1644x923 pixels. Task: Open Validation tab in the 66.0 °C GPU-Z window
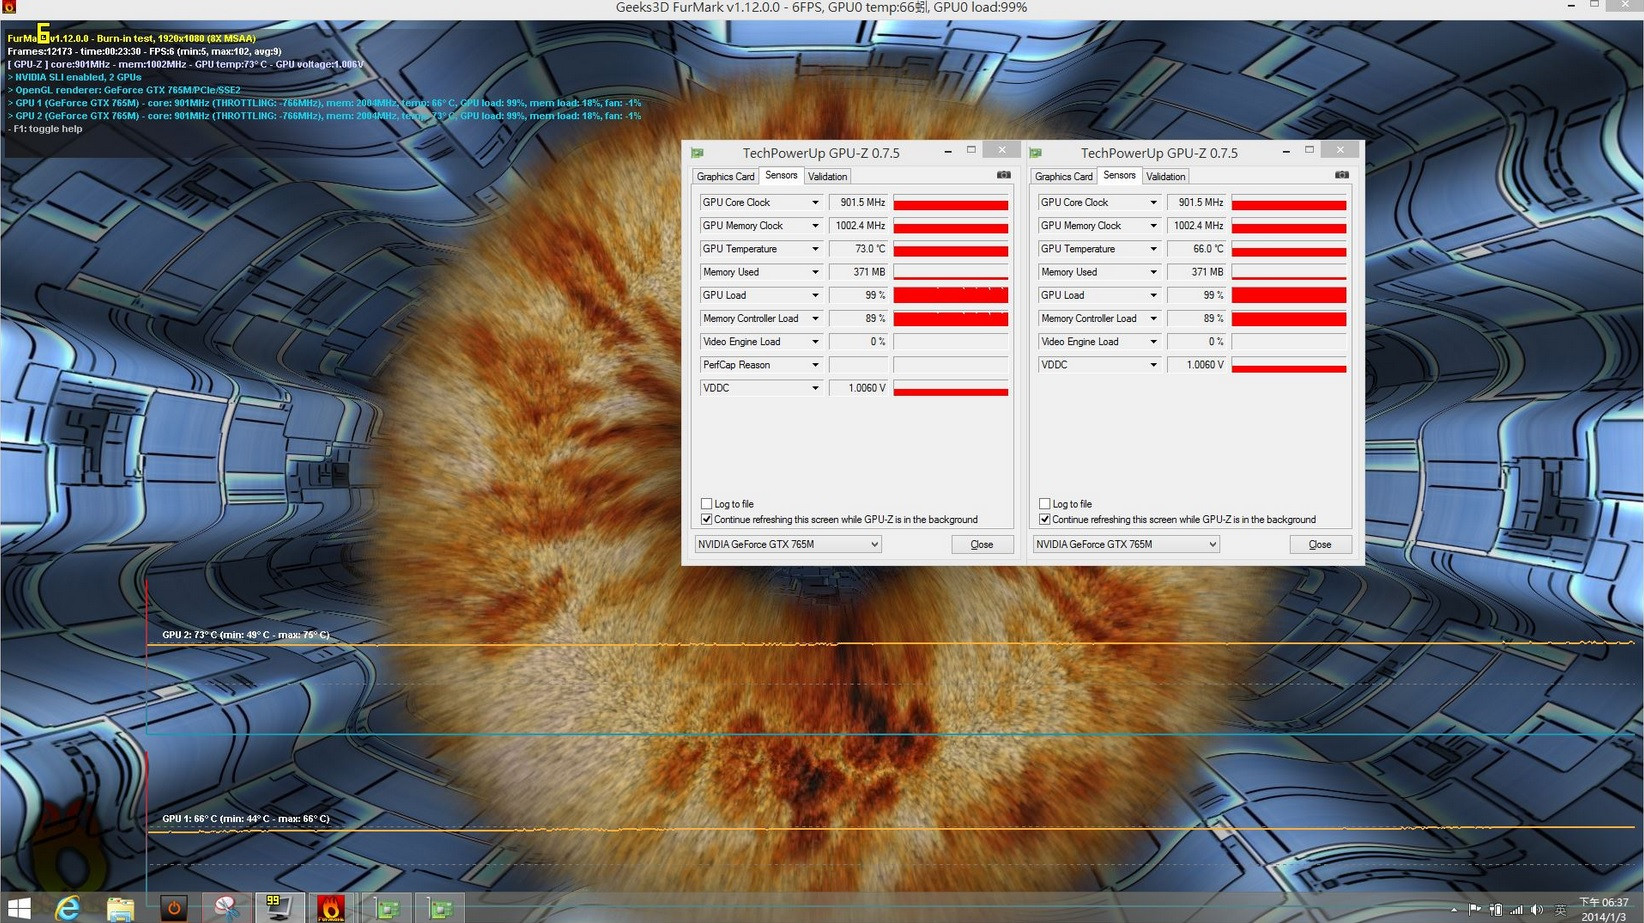1166,176
